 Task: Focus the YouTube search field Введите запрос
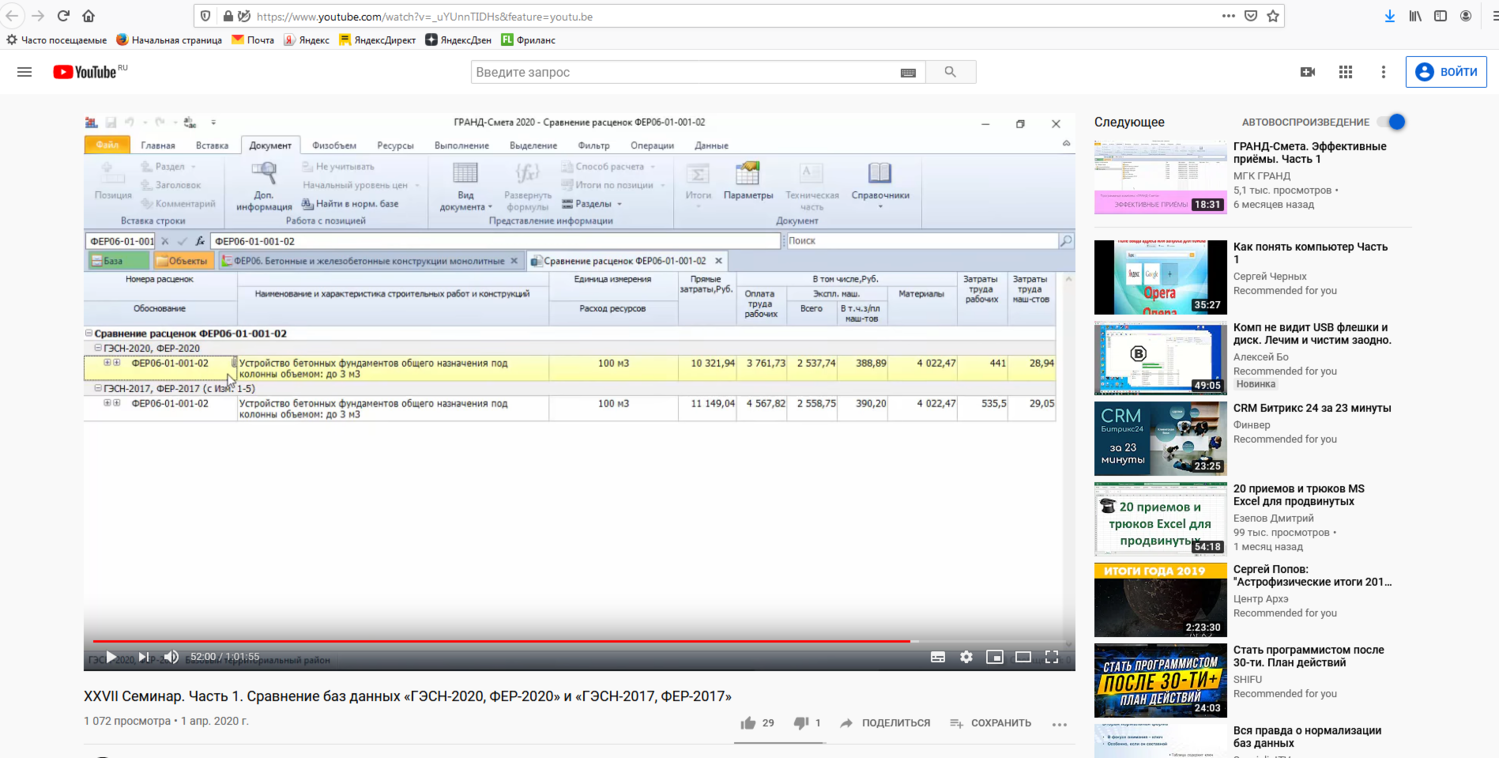pyautogui.click(x=685, y=72)
